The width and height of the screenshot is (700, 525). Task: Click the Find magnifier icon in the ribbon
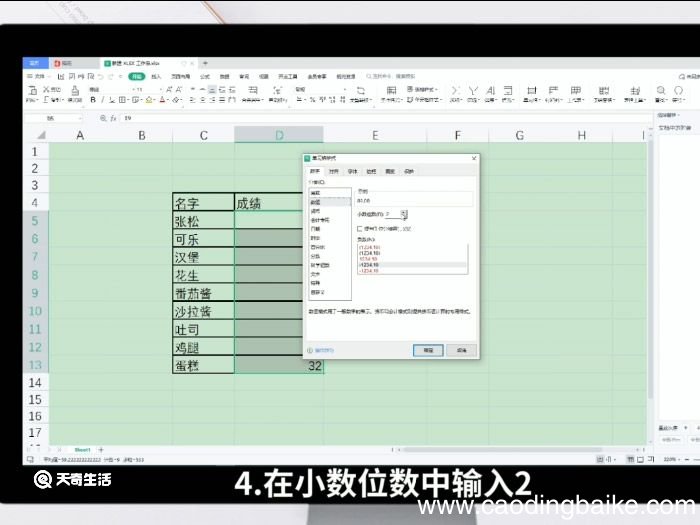click(x=661, y=90)
